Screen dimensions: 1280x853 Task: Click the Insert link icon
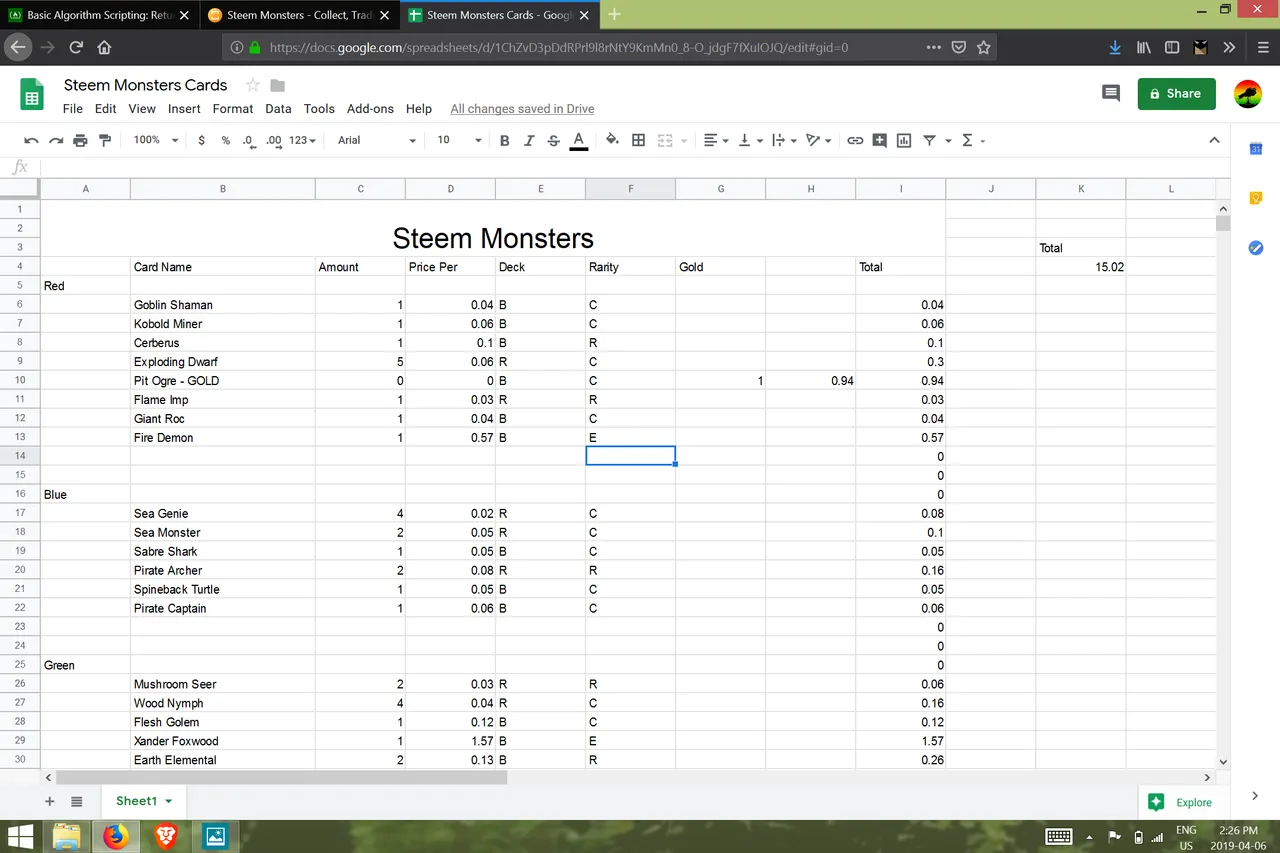[855, 141]
